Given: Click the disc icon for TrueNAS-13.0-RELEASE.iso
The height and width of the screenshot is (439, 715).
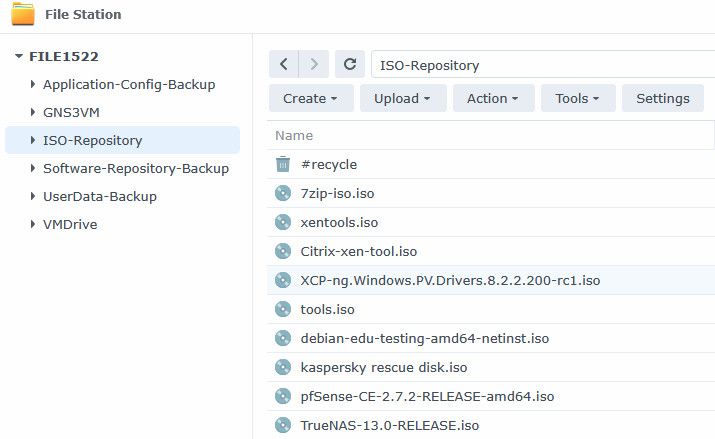Looking at the screenshot, I should 283,425.
